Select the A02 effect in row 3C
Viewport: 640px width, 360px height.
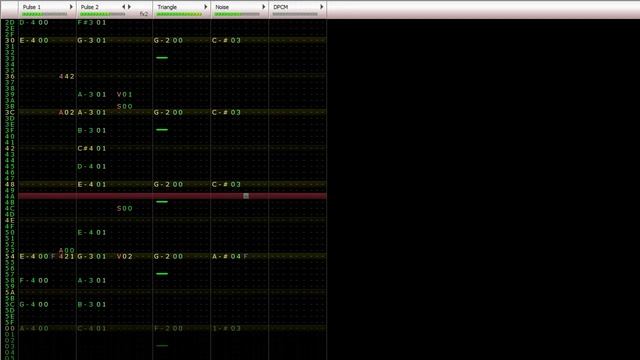[67, 112]
